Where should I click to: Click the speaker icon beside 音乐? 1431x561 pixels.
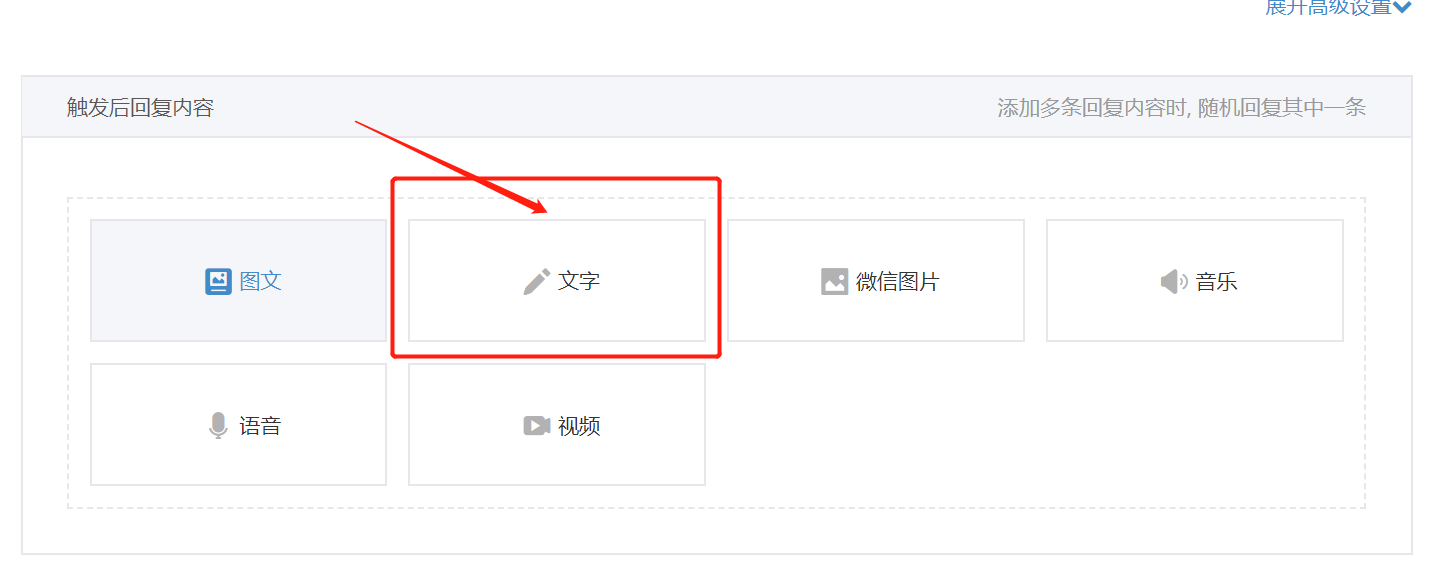tap(1174, 282)
